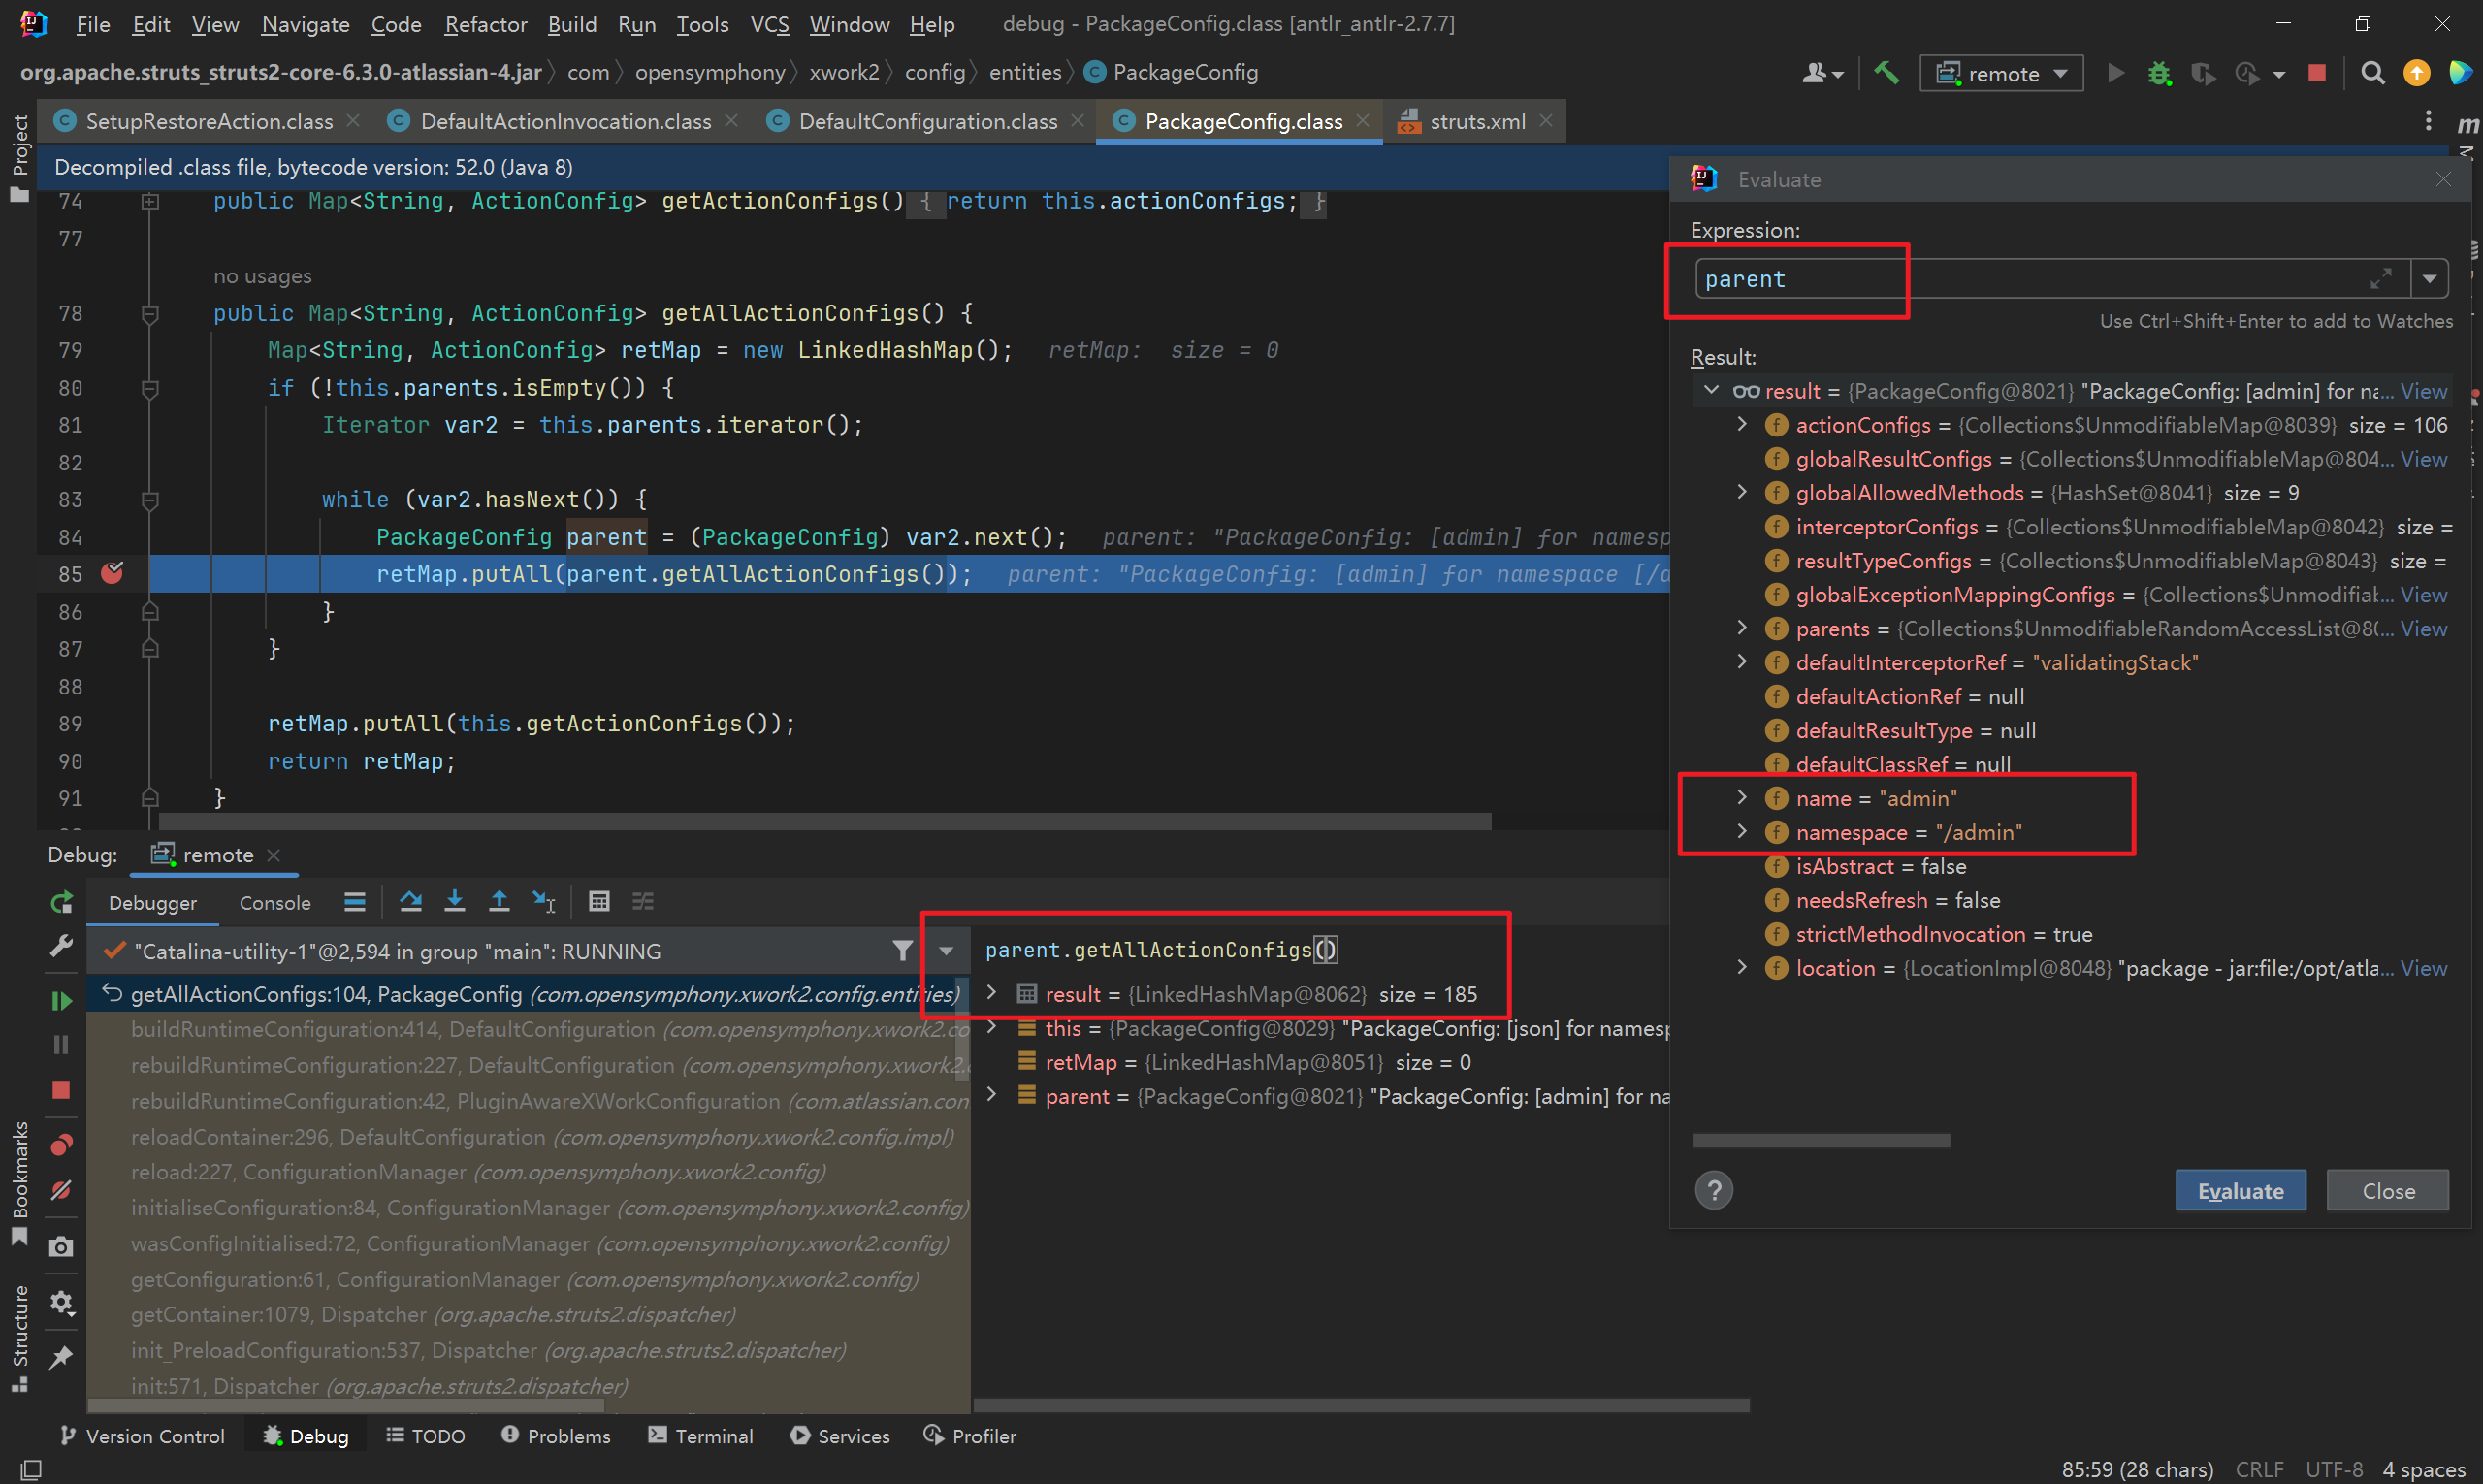
Task: Open debugger settings gear icon
Action: click(x=61, y=1302)
